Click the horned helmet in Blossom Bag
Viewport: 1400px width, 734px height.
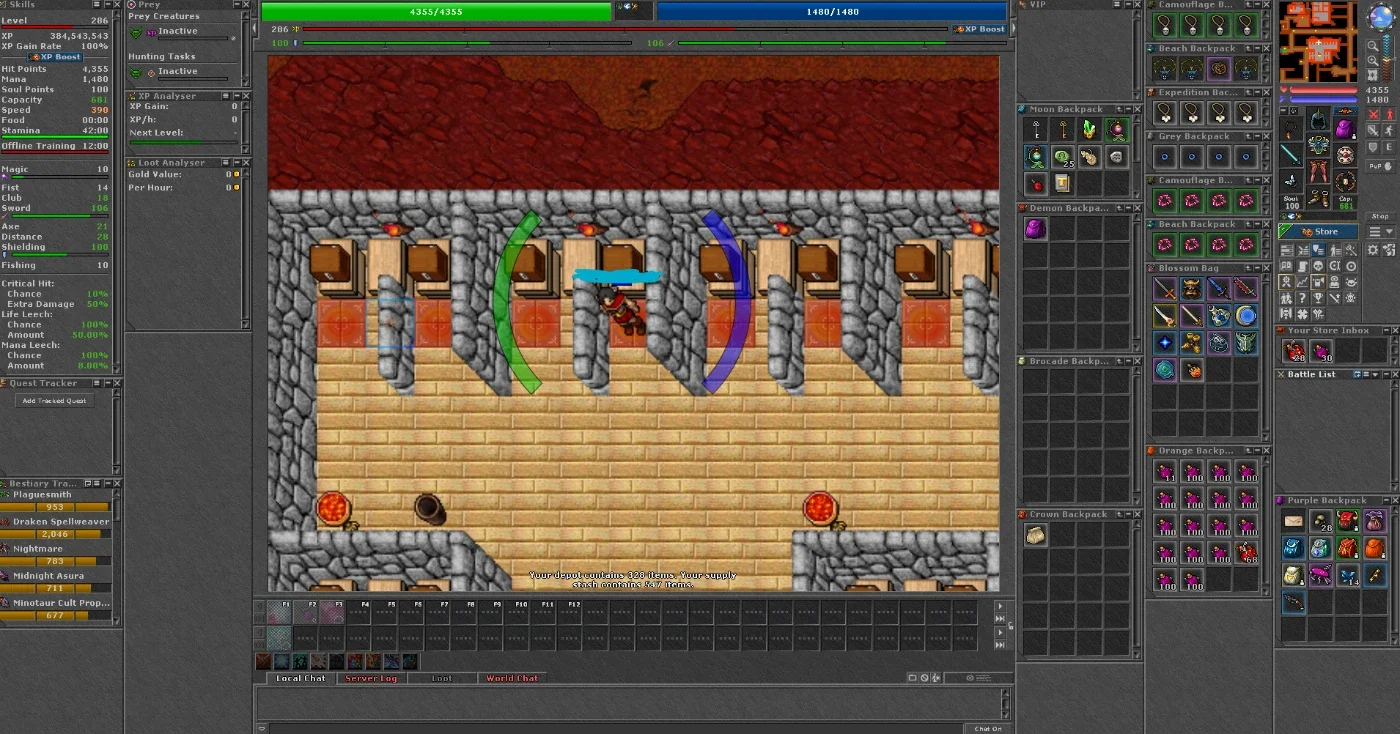pos(1192,289)
